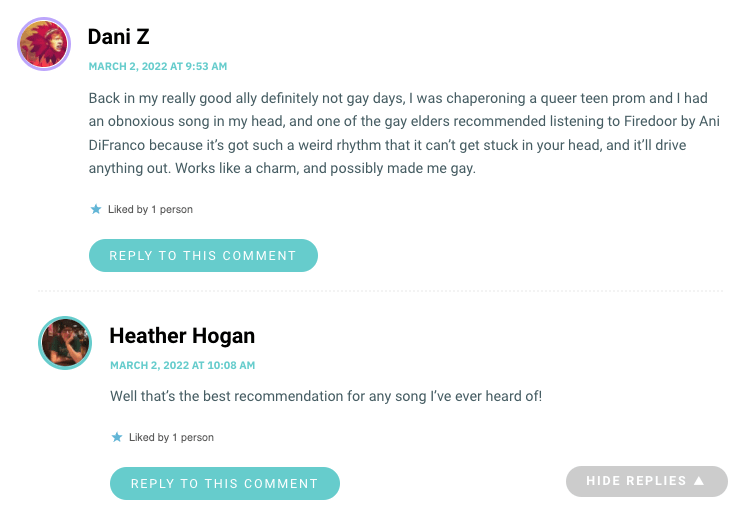Image resolution: width=742 pixels, height=514 pixels.
Task: Click the upward triangle in Hide Replies
Action: (x=699, y=481)
